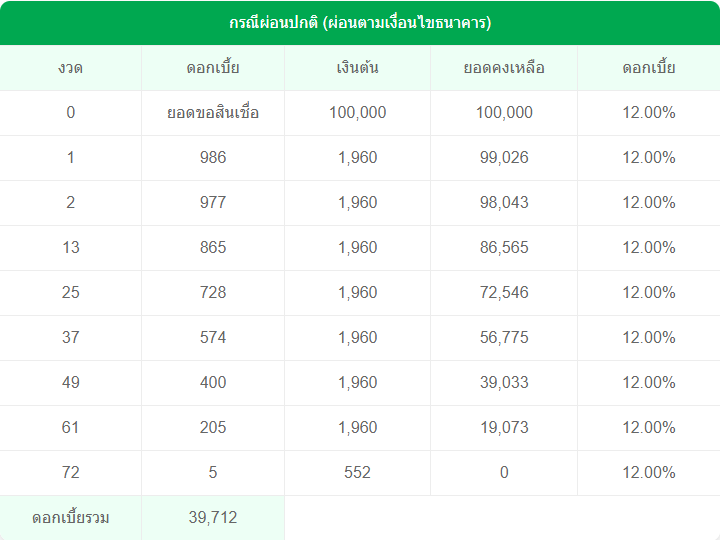The image size is (720, 540).
Task: Click the "งวด" column header
Action: pyautogui.click(x=70, y=68)
